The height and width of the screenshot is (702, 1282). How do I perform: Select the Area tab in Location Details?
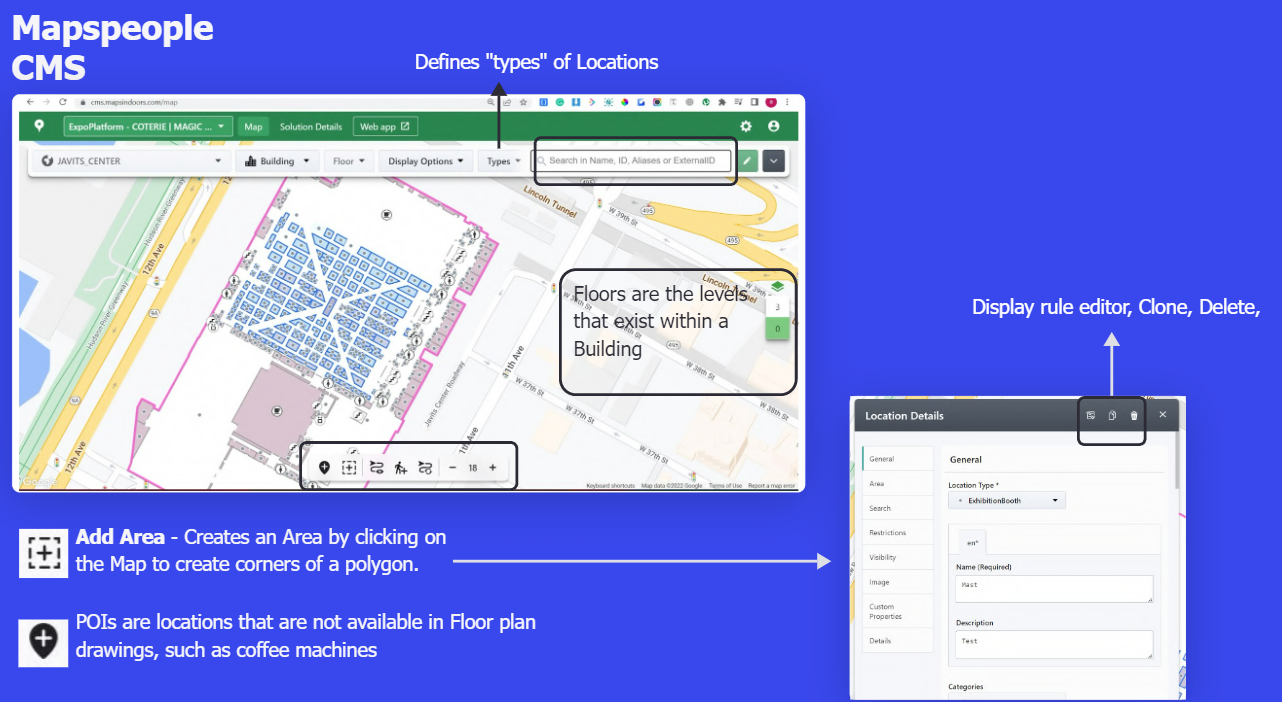point(896,484)
